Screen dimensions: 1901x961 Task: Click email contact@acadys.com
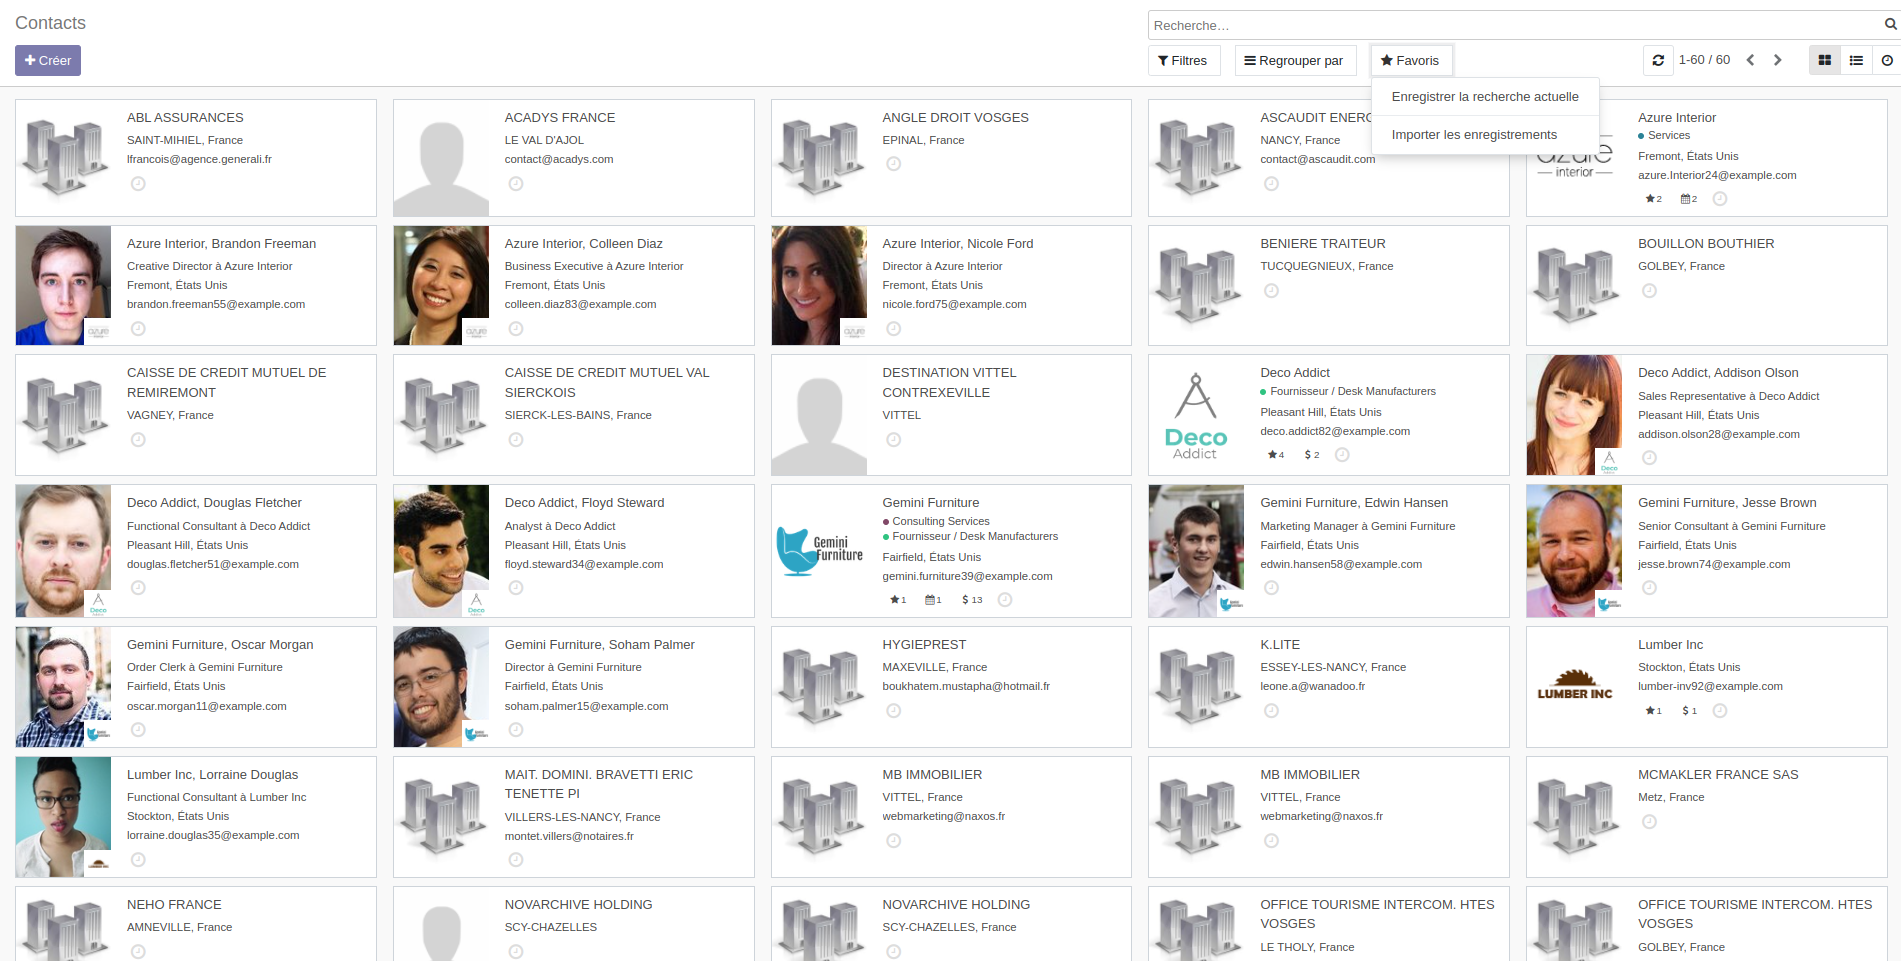559,159
